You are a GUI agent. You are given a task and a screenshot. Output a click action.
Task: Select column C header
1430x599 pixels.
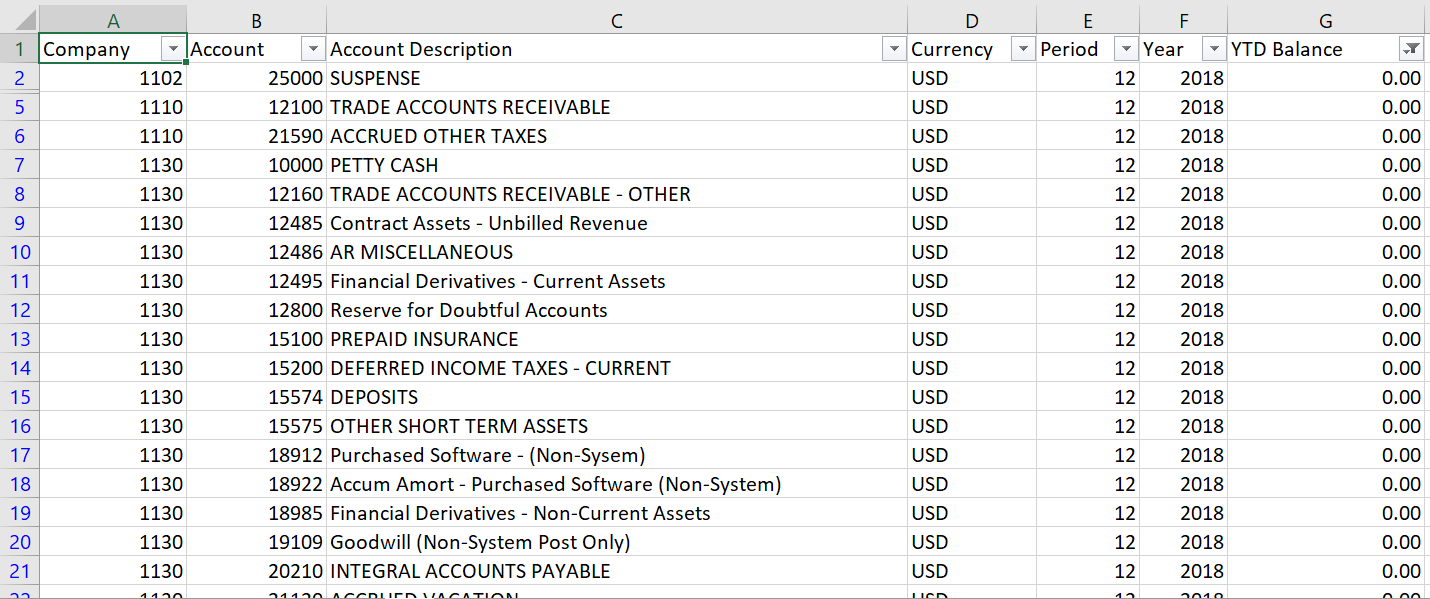[x=617, y=20]
